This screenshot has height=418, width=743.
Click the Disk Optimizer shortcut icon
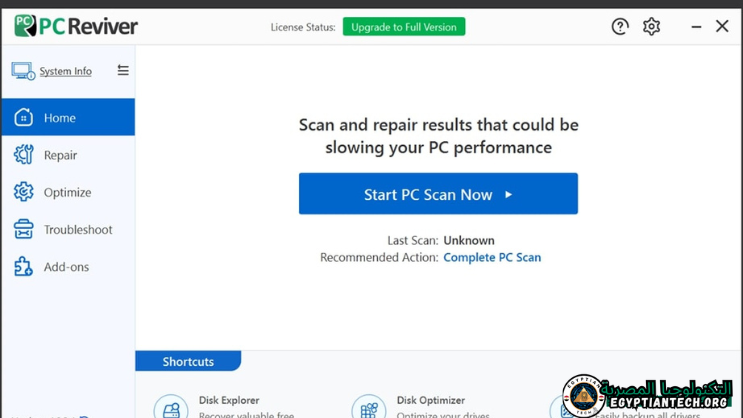(x=369, y=407)
